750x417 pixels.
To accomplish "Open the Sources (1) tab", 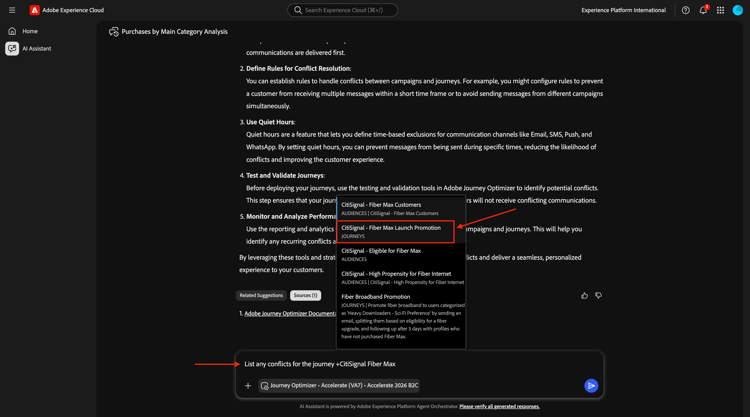I will (x=305, y=296).
